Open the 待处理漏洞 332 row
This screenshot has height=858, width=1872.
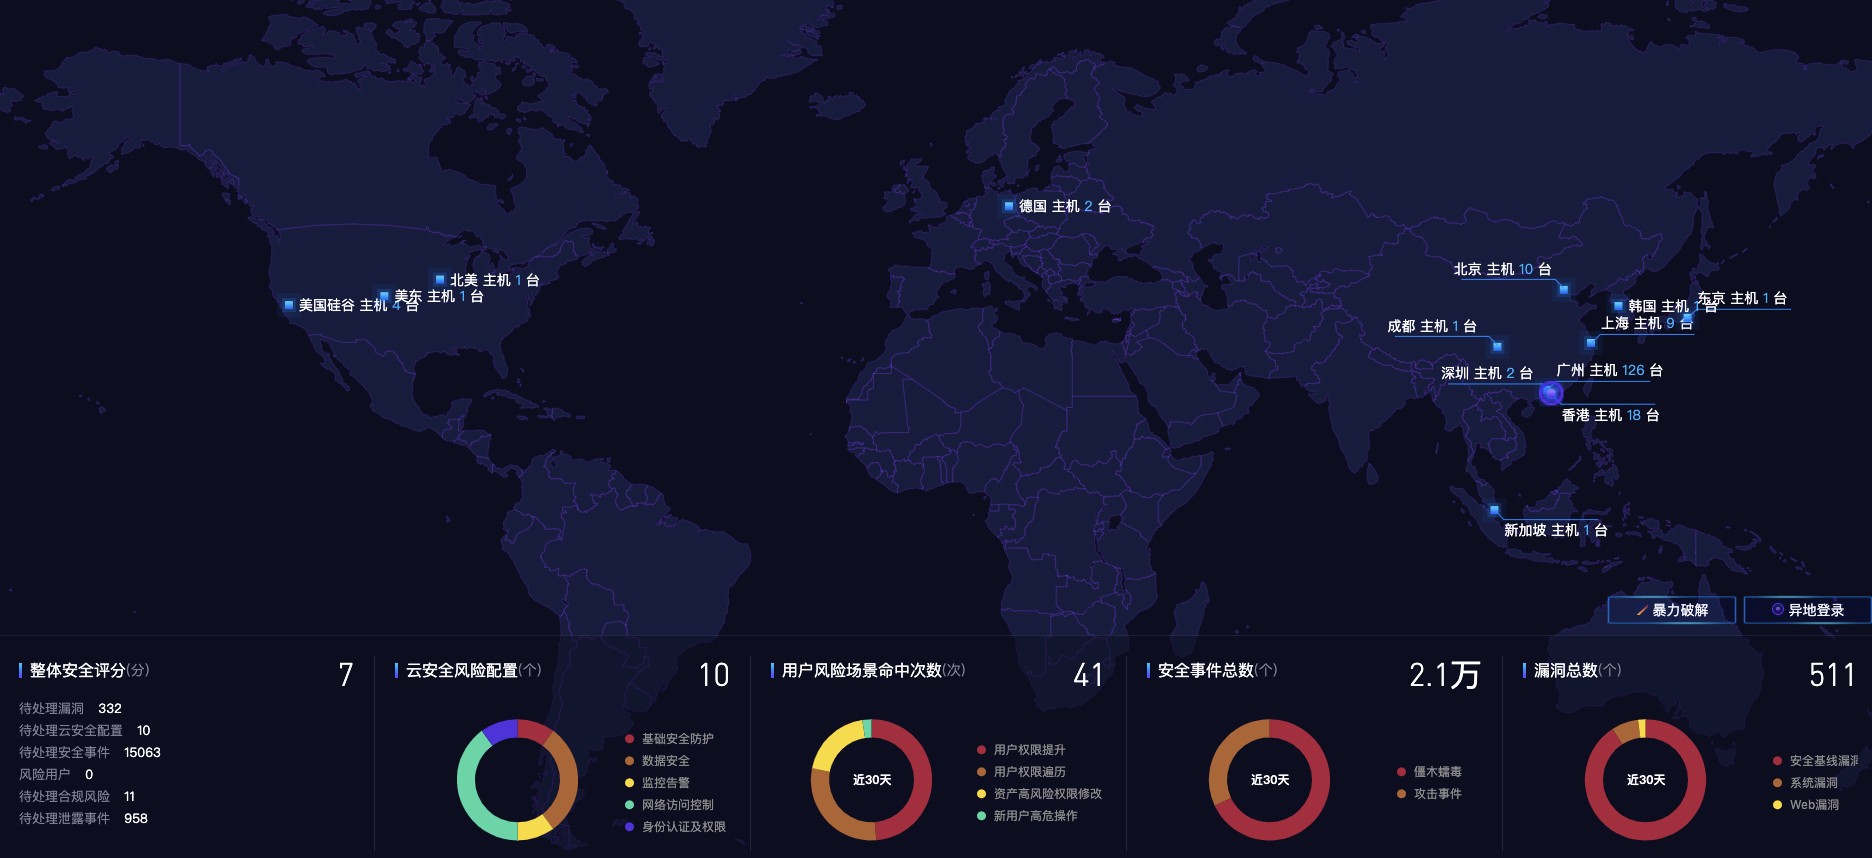point(70,708)
